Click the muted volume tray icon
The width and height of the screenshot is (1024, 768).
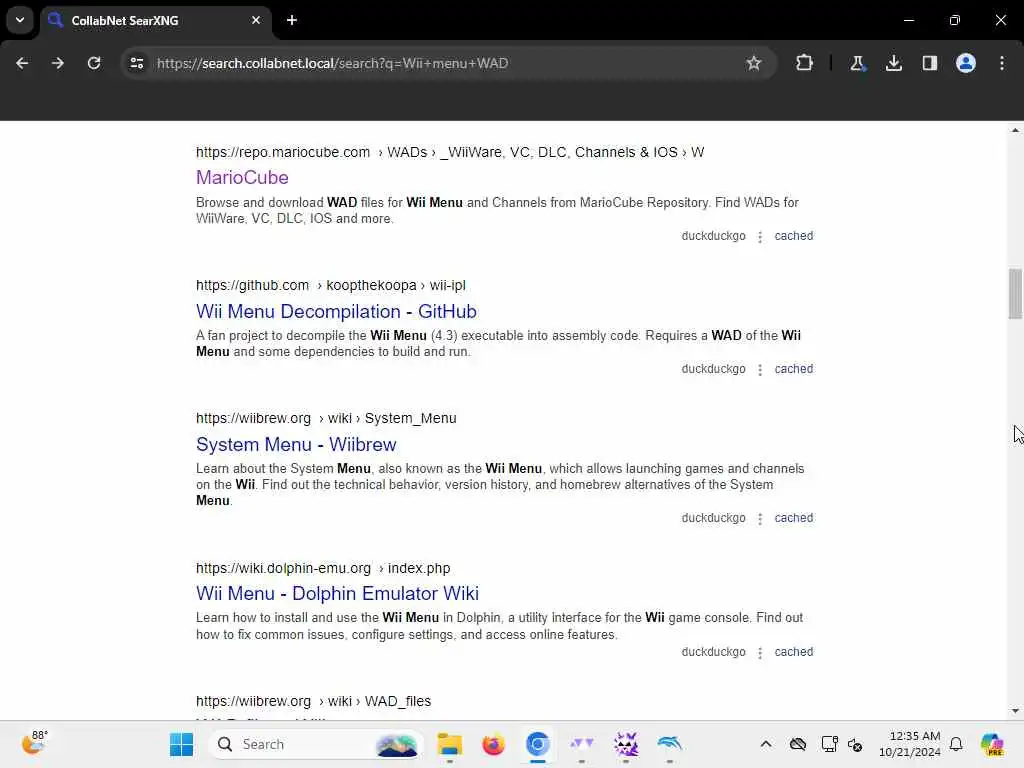tap(855, 744)
